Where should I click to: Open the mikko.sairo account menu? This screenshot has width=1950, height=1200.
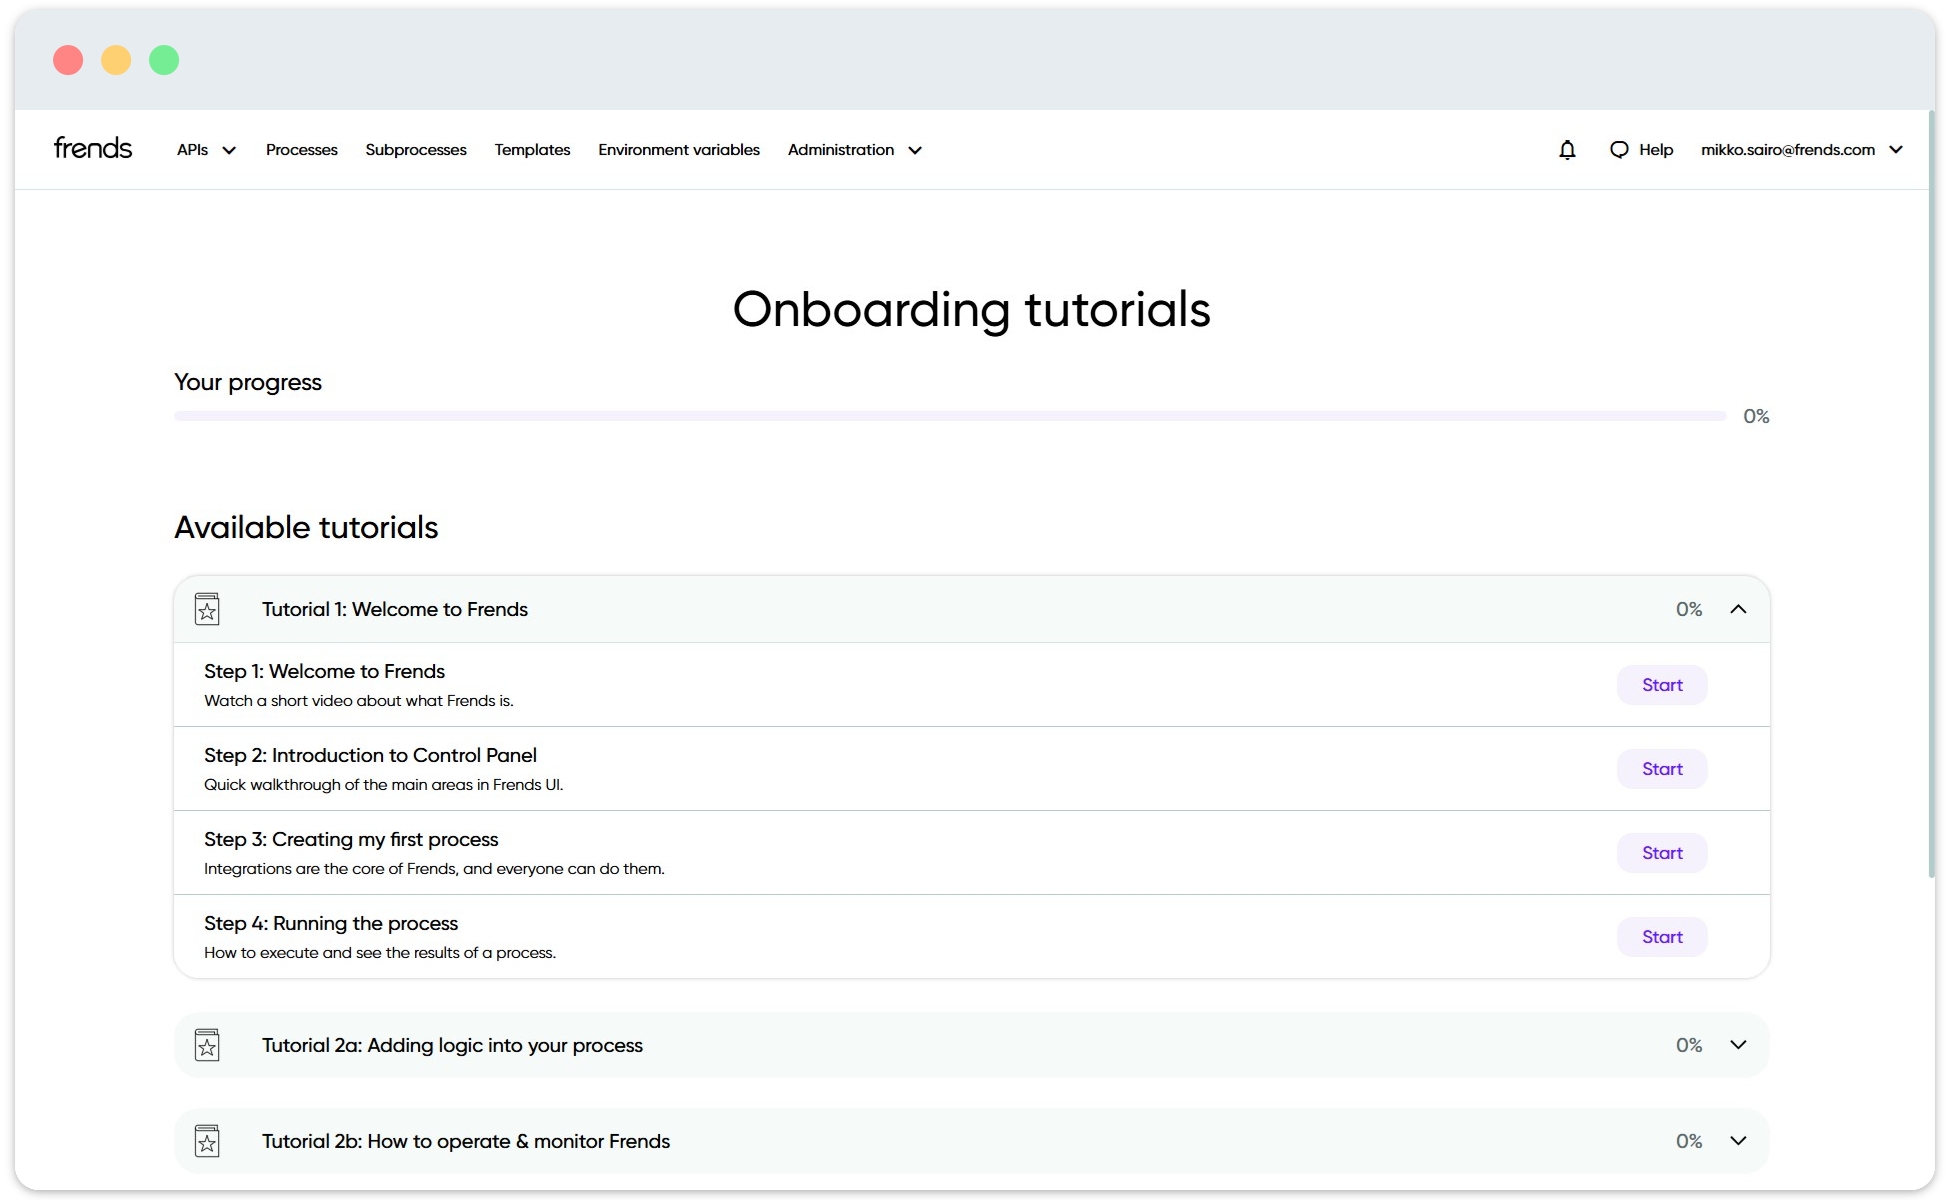[x=1800, y=149]
